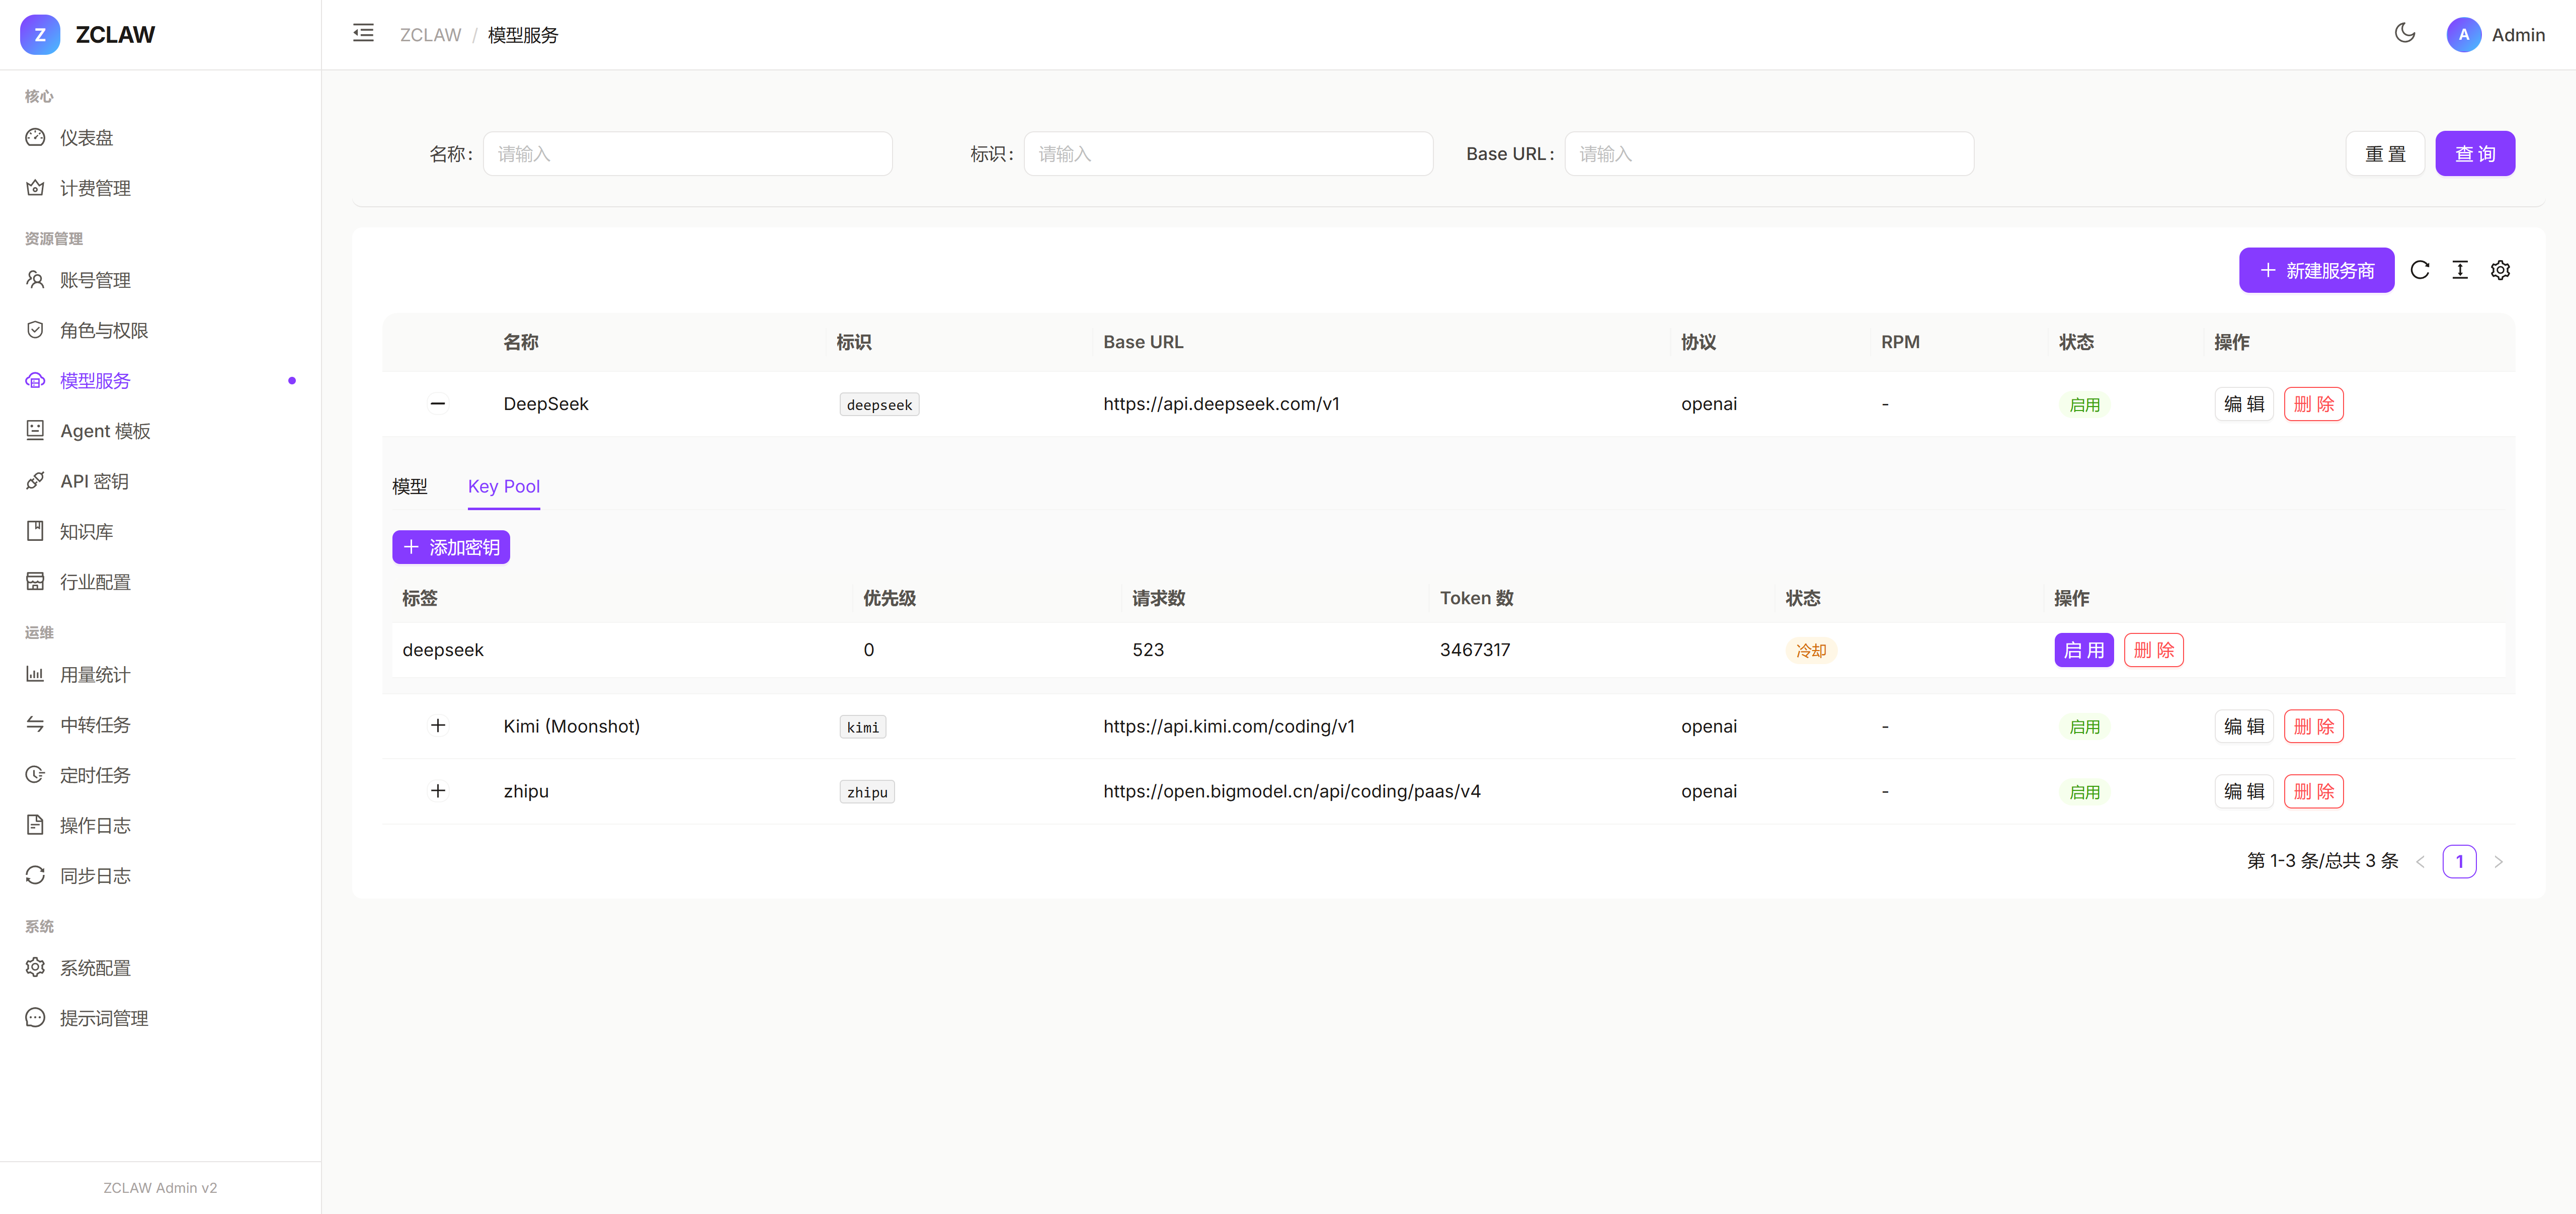This screenshot has height=1214, width=2576.
Task: Select the Key Pool tab
Action: point(503,486)
